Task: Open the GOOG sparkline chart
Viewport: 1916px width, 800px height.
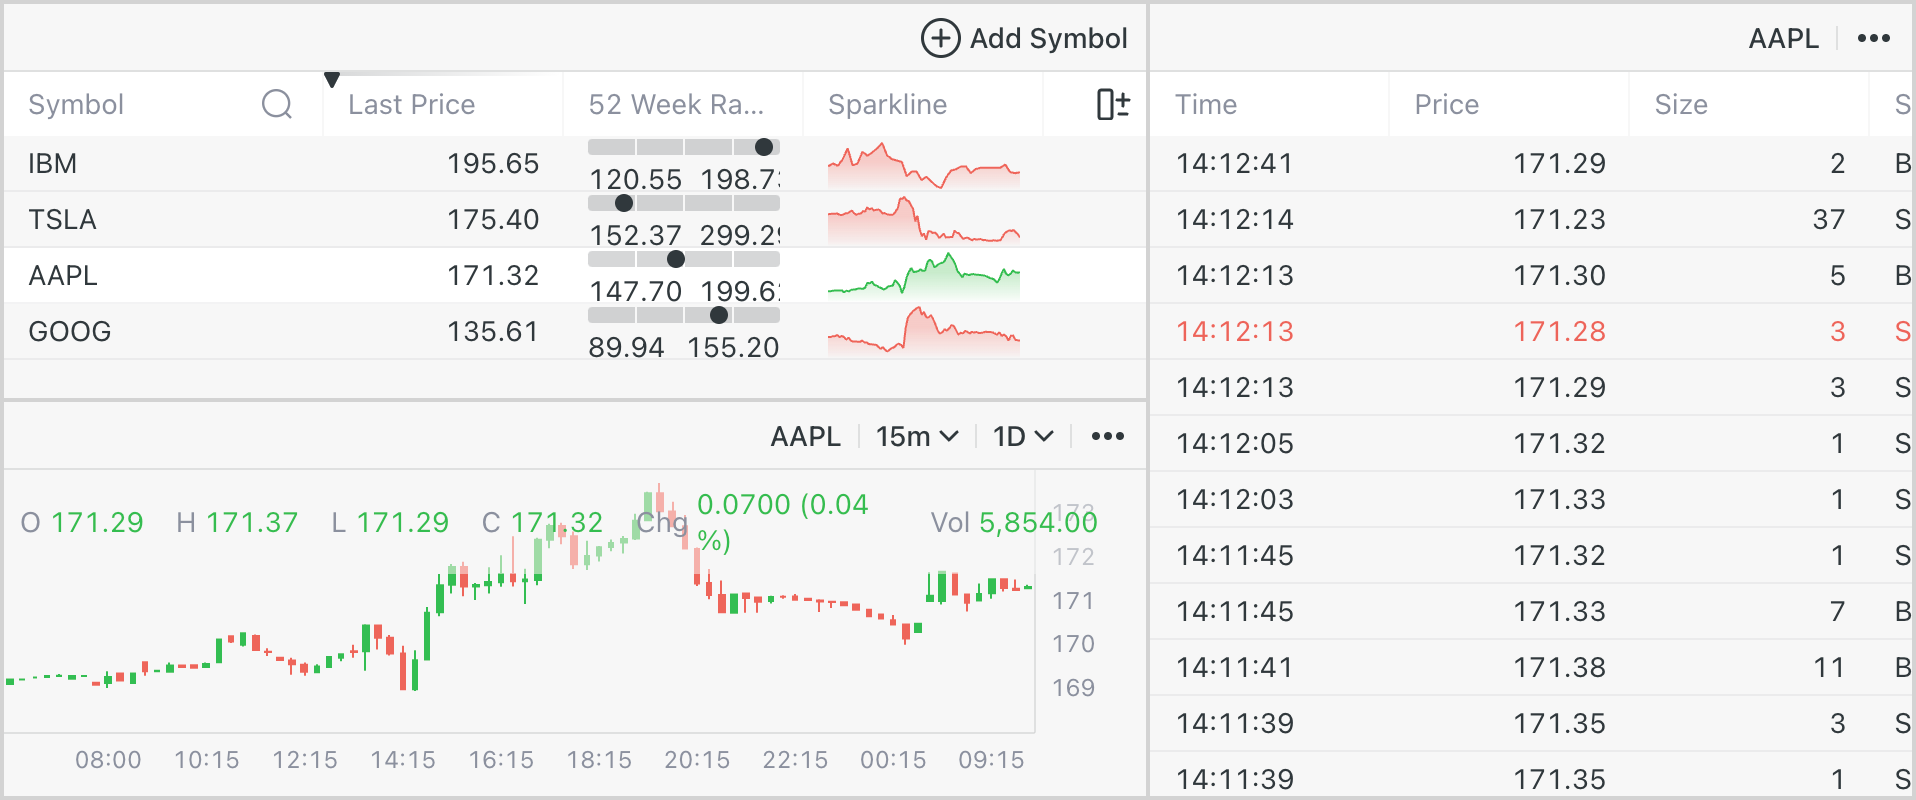Action: pos(924,333)
